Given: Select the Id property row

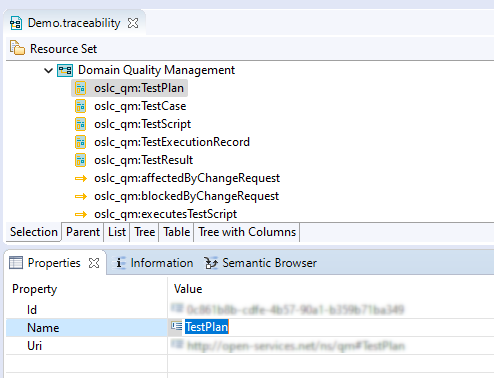Looking at the screenshot, I should pos(250,309).
